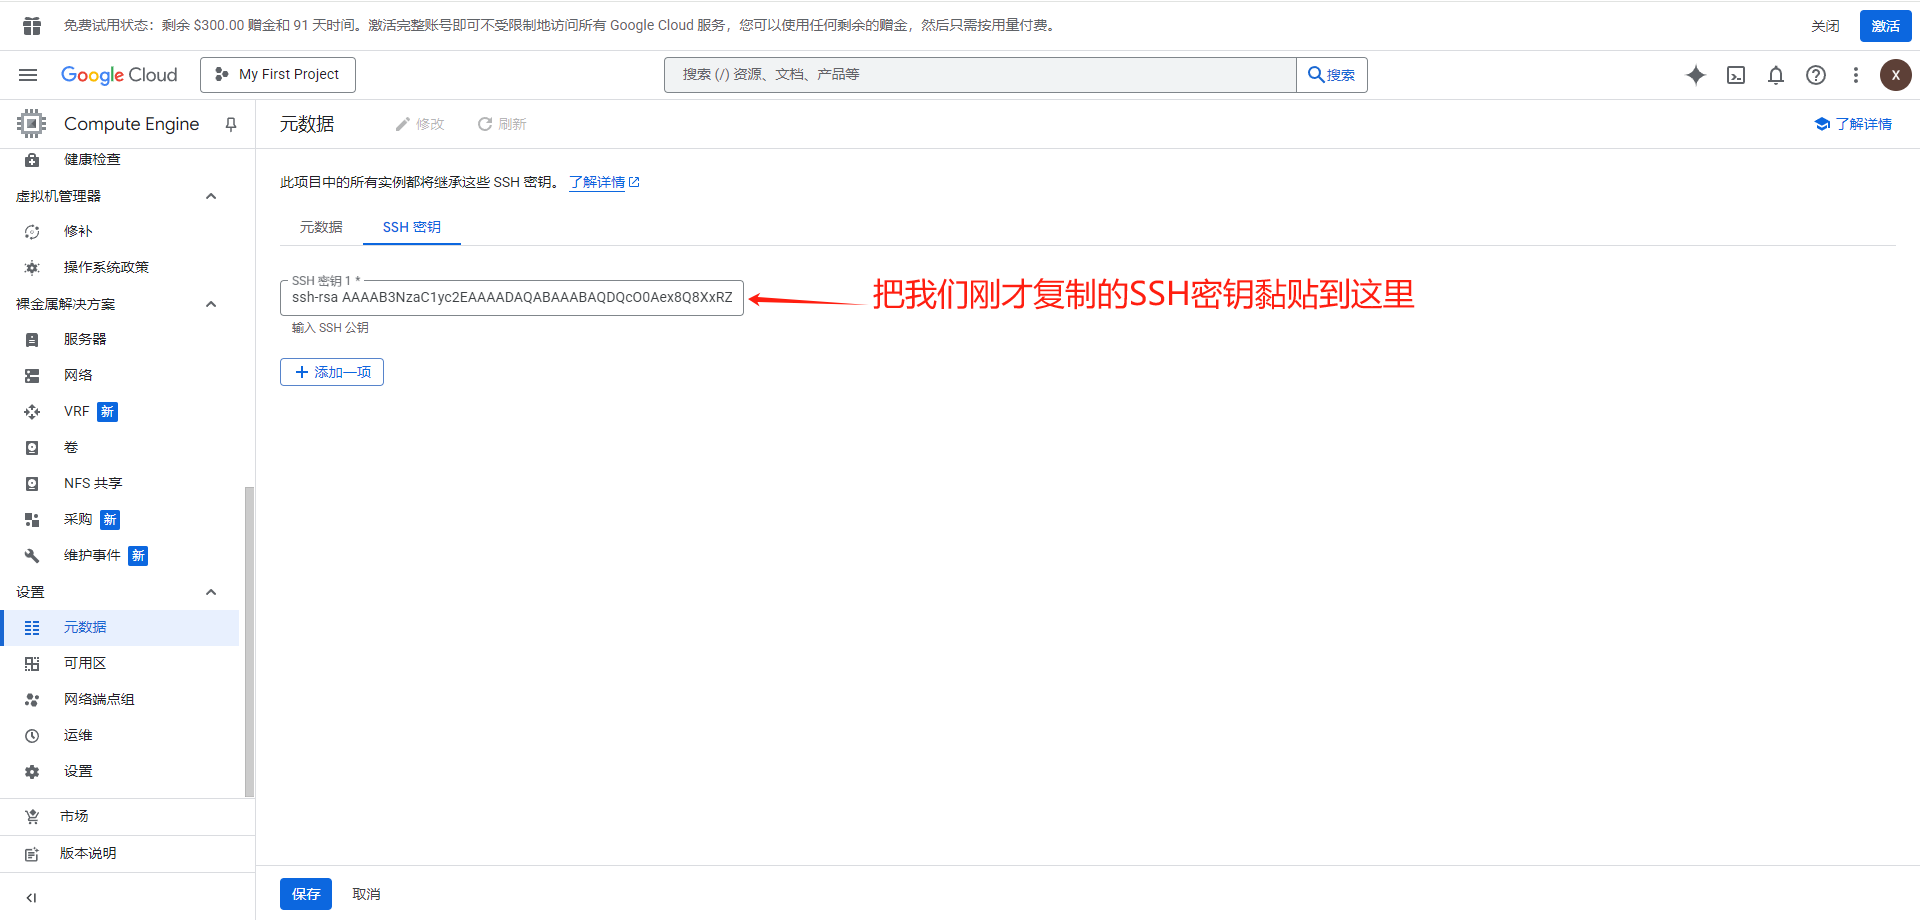Click the health check icon in sidebar

[32, 159]
